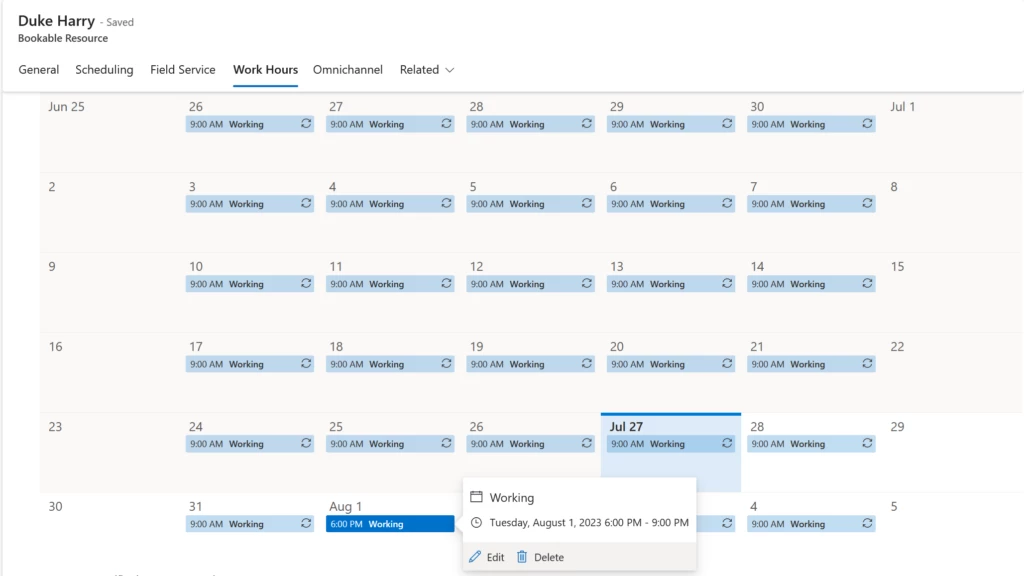1024x576 pixels.
Task: Click recurrence icon on July 13 event
Action: point(727,284)
